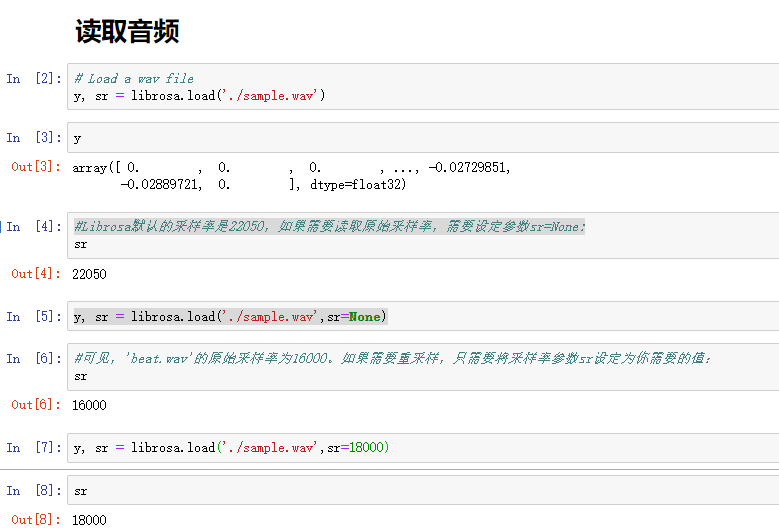Click the In [5] cell prompt

[34, 316]
